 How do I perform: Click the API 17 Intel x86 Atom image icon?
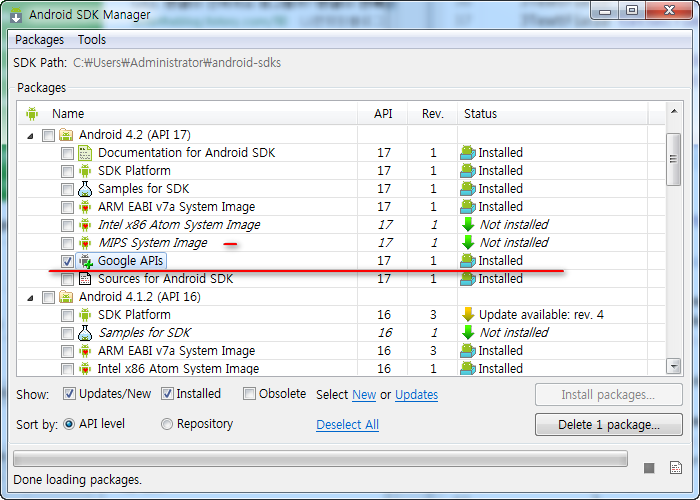point(85,225)
